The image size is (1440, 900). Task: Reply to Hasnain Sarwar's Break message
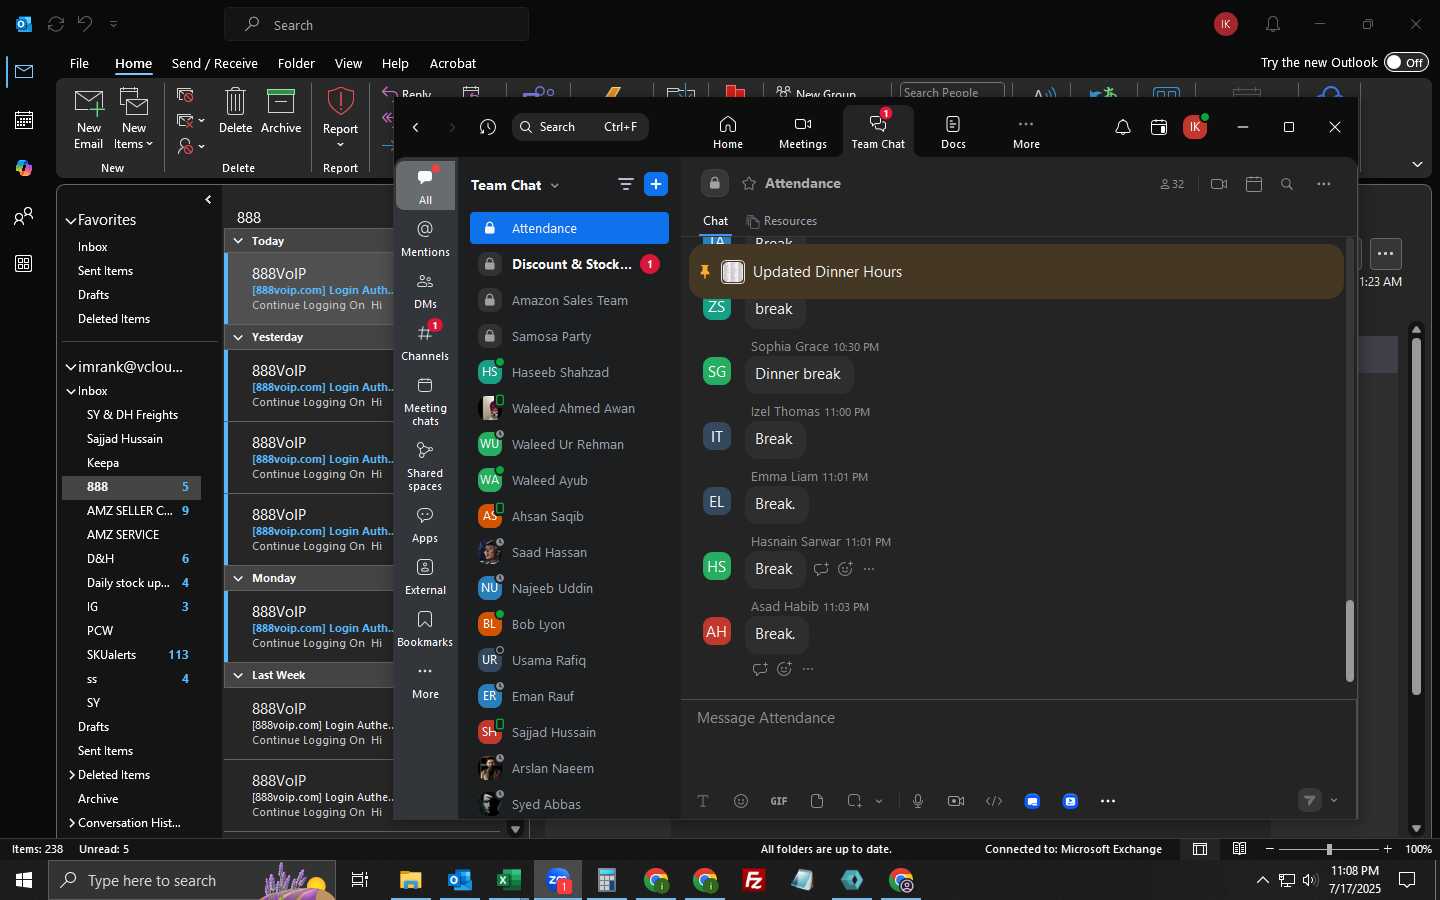pos(821,569)
